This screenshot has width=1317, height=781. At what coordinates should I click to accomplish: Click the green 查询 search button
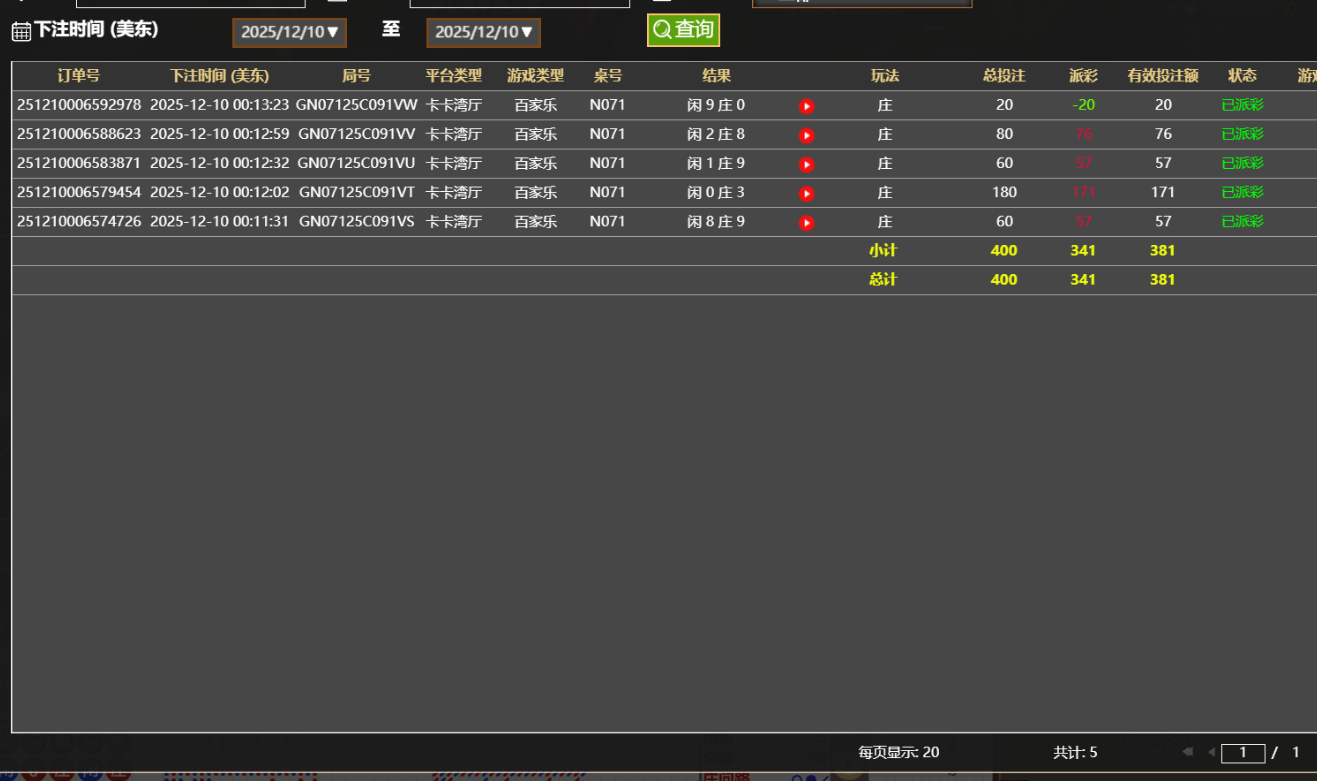(683, 30)
